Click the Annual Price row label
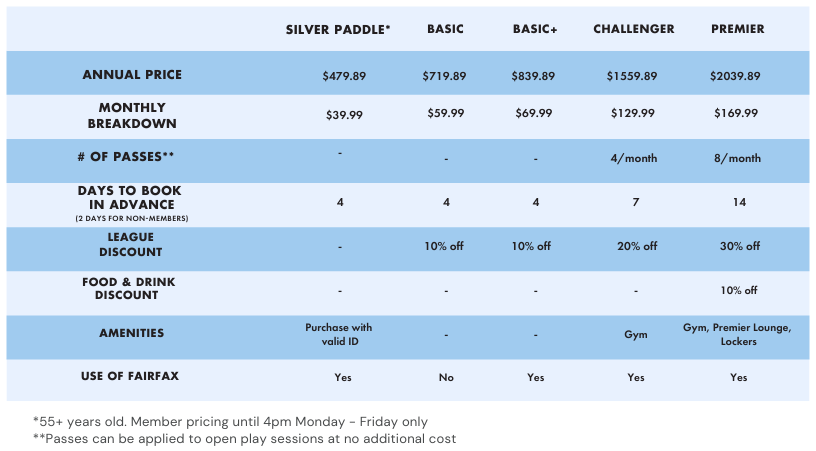This screenshot has width=816, height=451. tap(132, 75)
